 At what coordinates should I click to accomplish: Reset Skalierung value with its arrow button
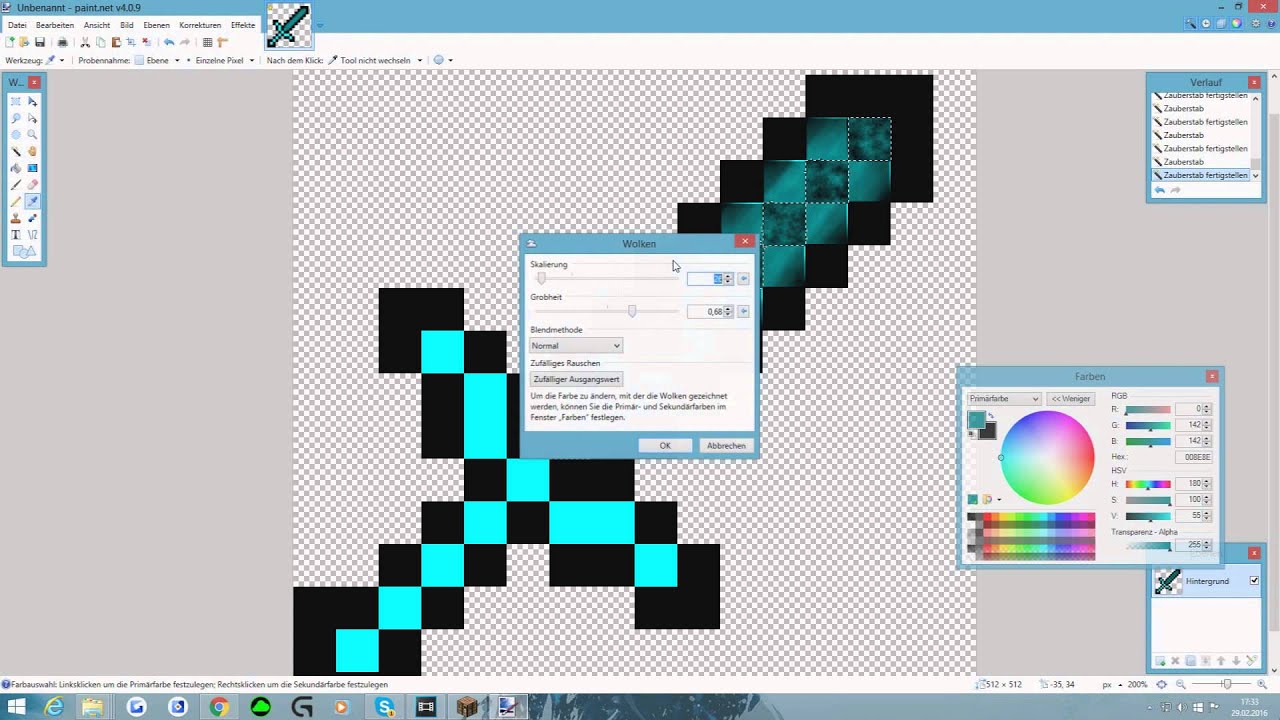743,279
